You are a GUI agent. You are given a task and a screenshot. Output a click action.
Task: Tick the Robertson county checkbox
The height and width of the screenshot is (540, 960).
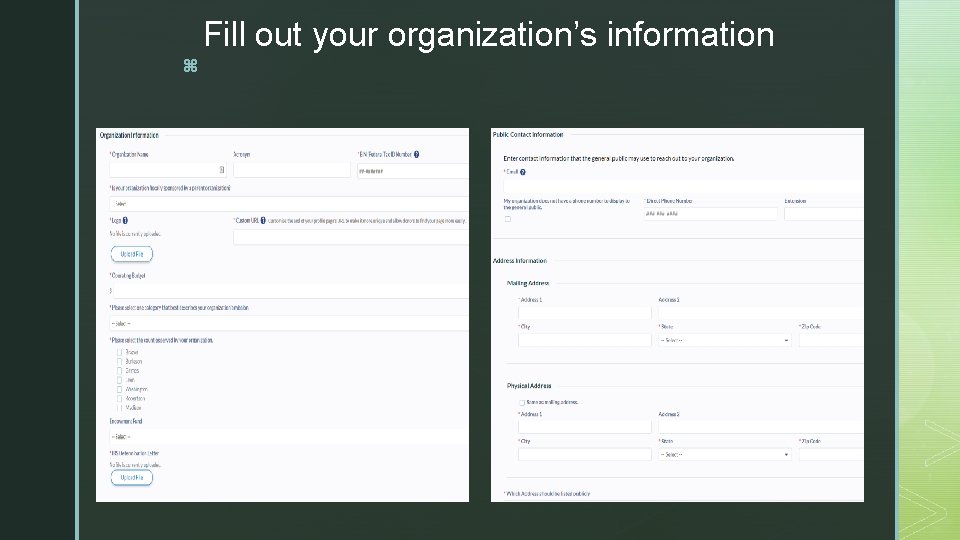(119, 399)
